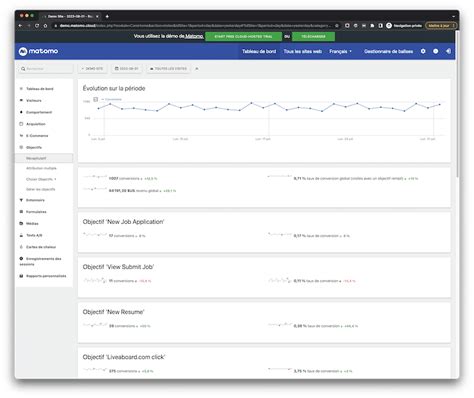Click Objectif 'View Submit Job' heading
The width and height of the screenshot is (474, 398).
tap(118, 267)
